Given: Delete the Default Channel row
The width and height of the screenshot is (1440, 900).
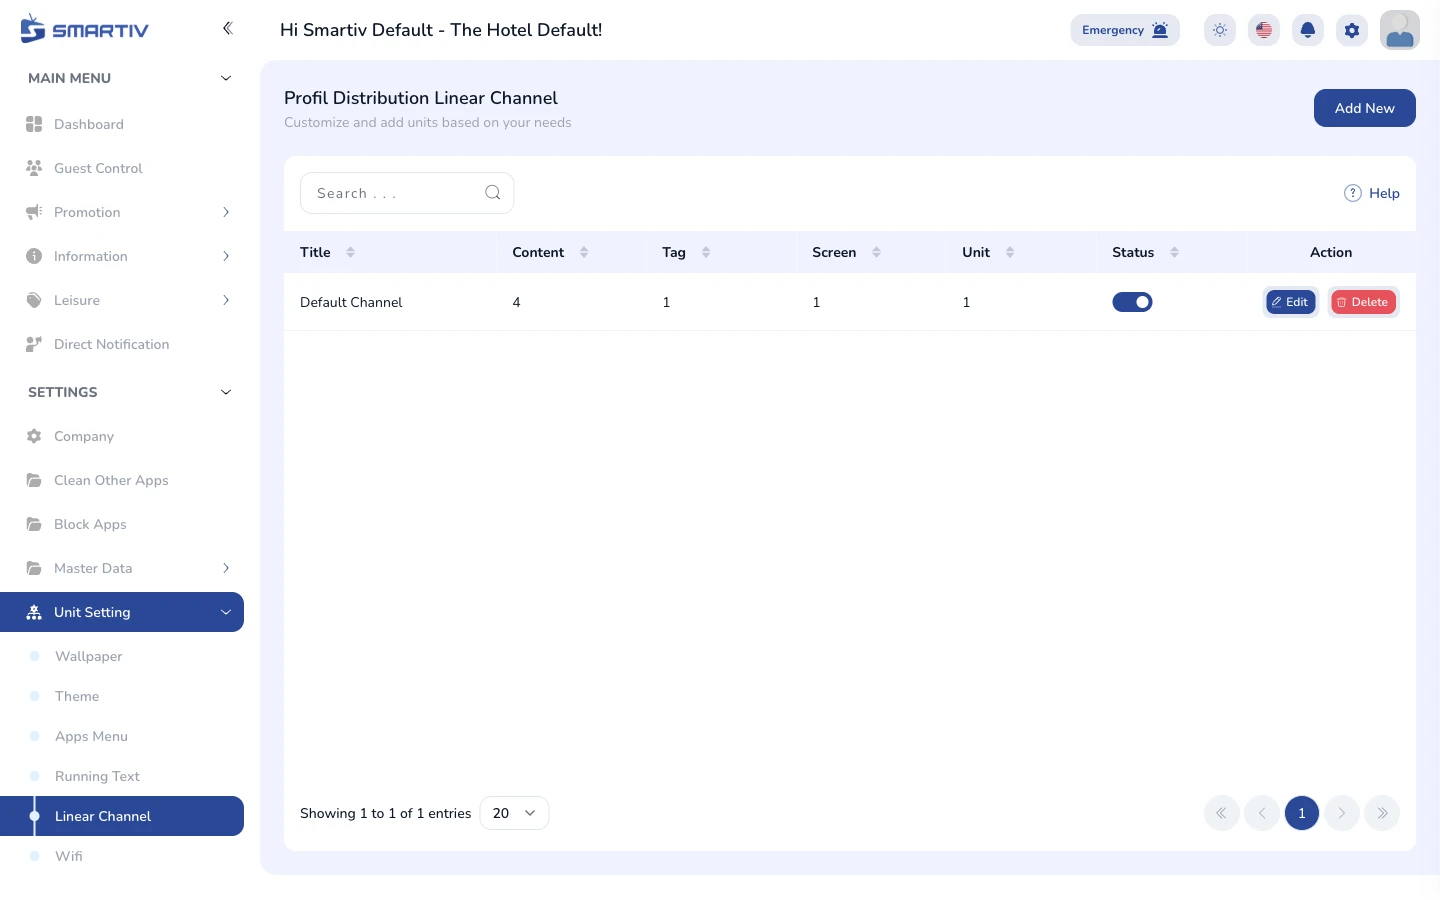Looking at the screenshot, I should click(1363, 302).
